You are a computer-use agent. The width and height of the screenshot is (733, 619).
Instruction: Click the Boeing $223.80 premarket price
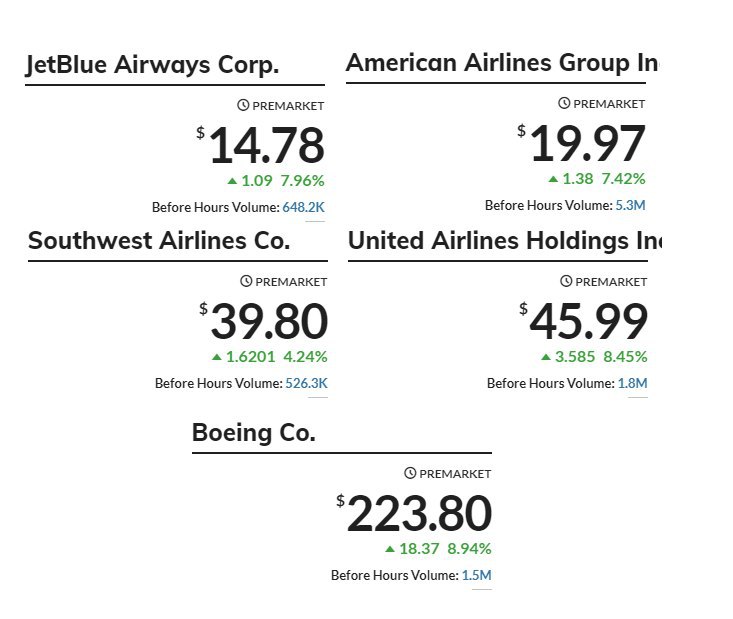click(x=414, y=514)
